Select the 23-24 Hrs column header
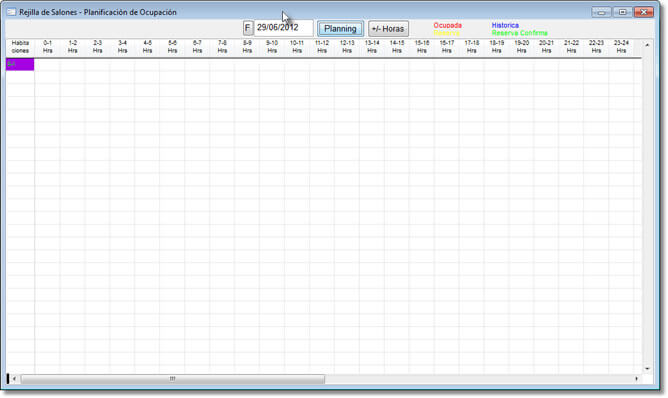The image size is (668, 398). [621, 47]
